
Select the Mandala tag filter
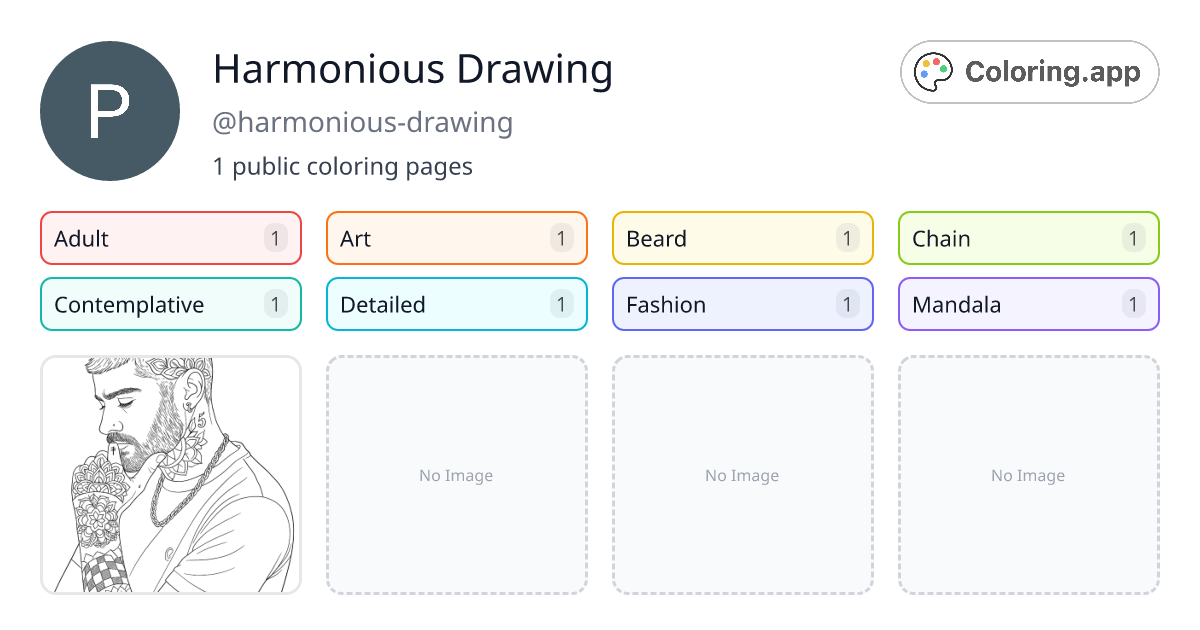point(1028,304)
